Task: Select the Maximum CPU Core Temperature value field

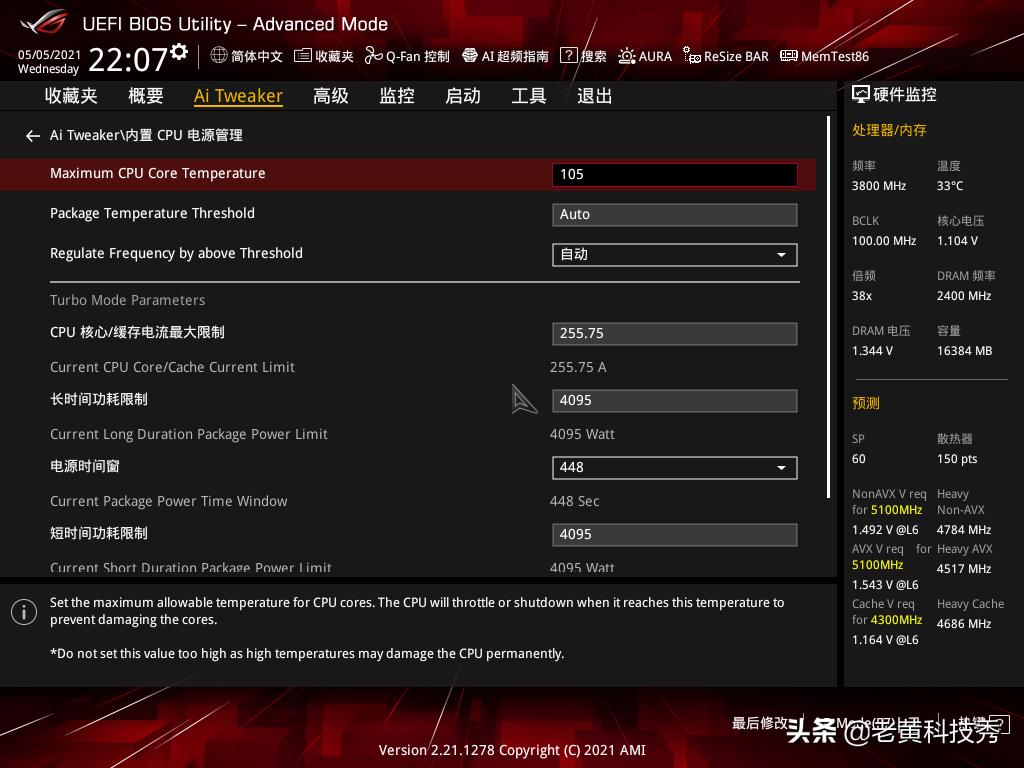Action: 674,174
